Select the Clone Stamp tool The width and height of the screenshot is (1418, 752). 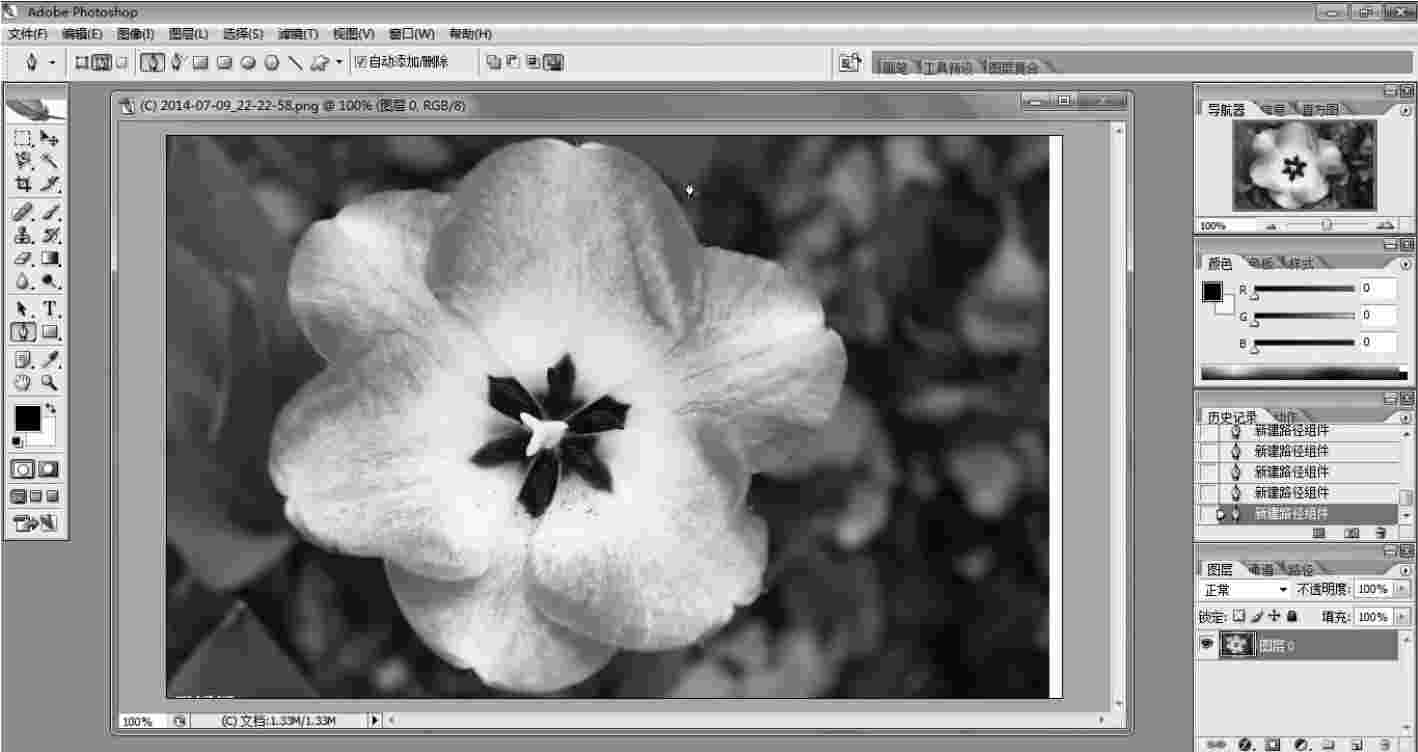[x=23, y=236]
